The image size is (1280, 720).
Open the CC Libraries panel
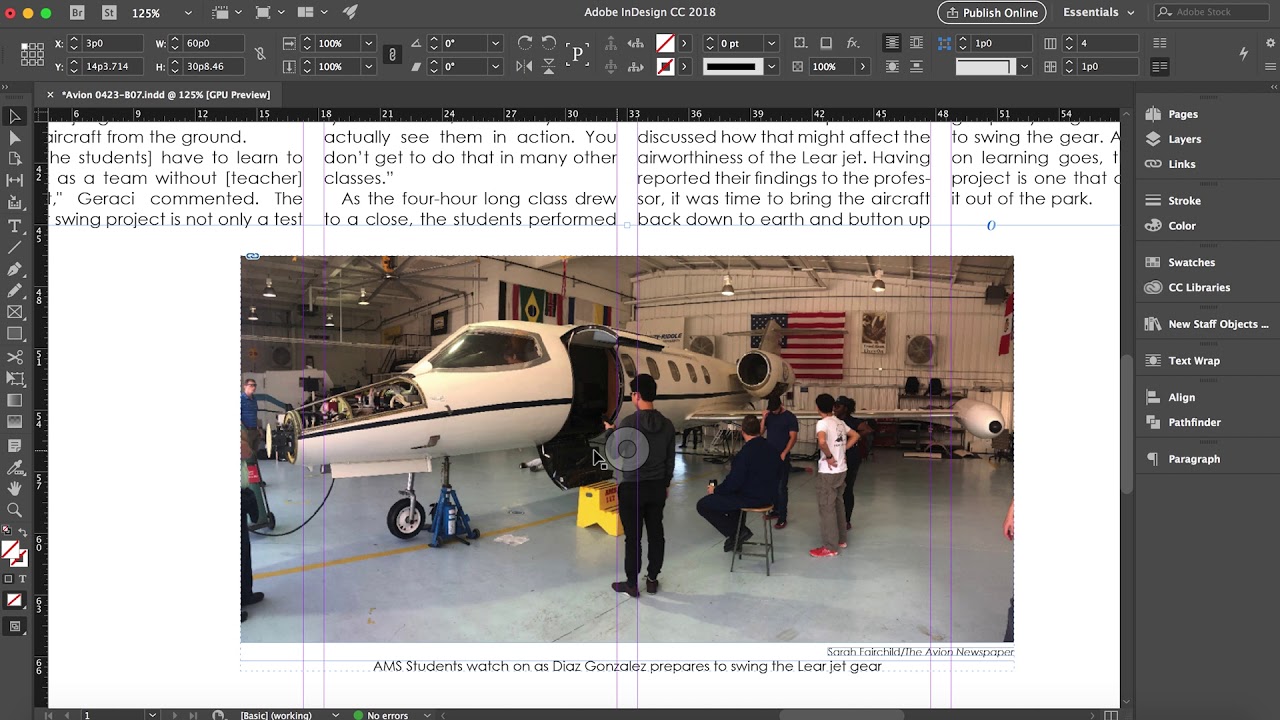click(1199, 287)
